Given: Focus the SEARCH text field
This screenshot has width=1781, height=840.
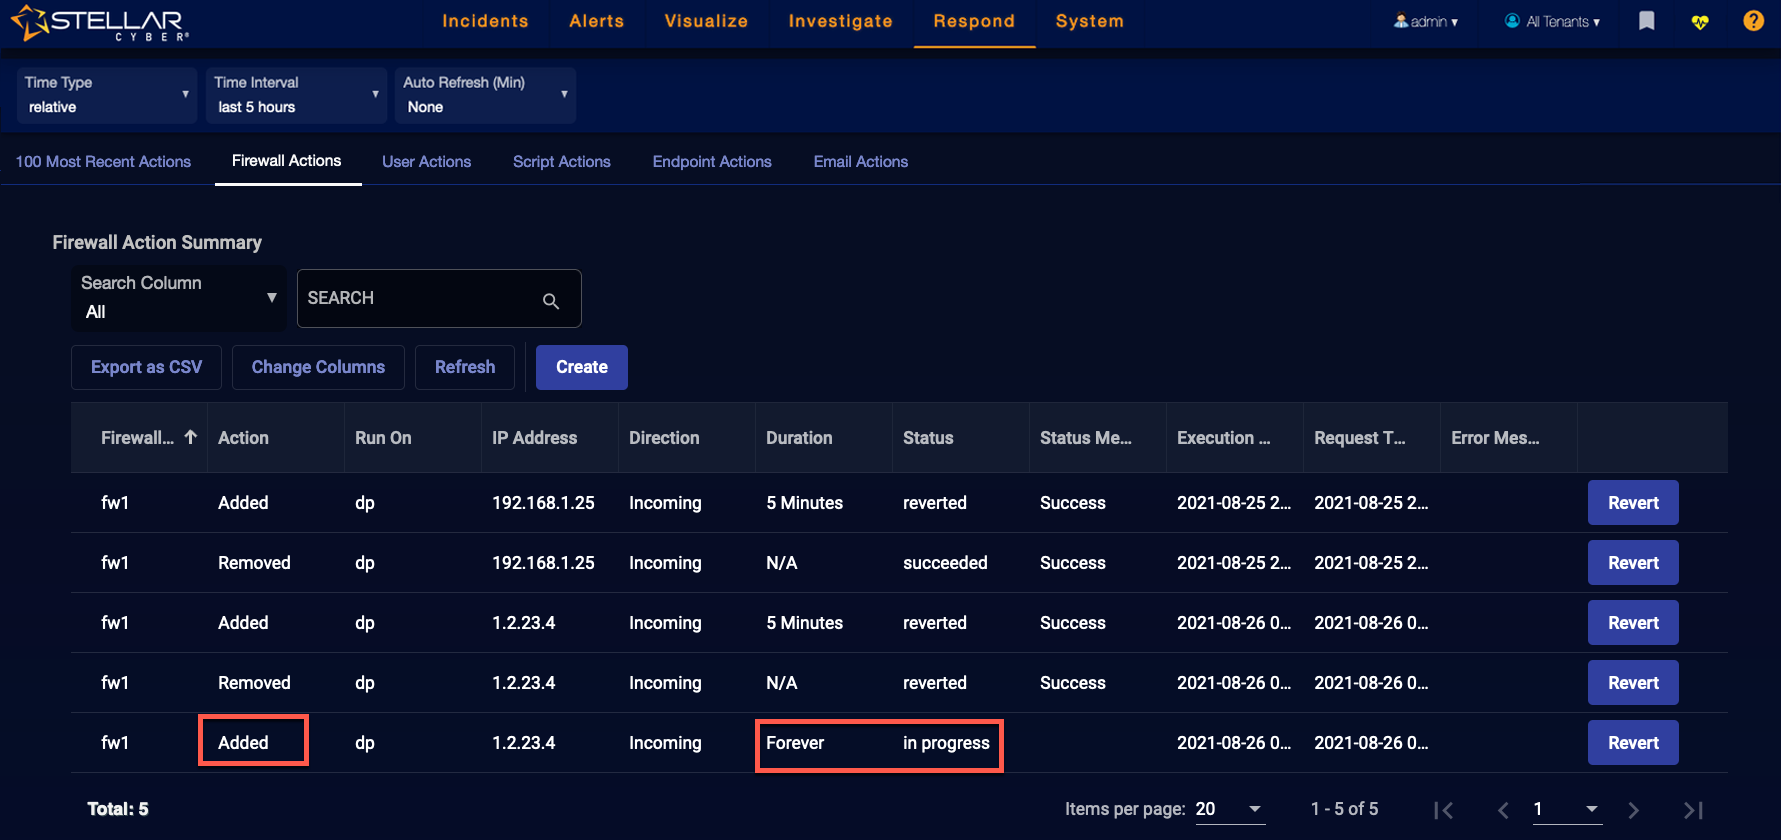Looking at the screenshot, I should pos(420,298).
